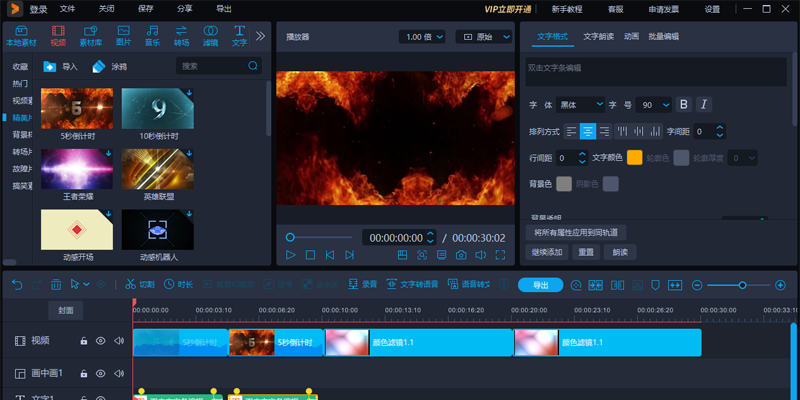Switch to the 文字朗读 tab
The height and width of the screenshot is (400, 800).
coord(598,36)
